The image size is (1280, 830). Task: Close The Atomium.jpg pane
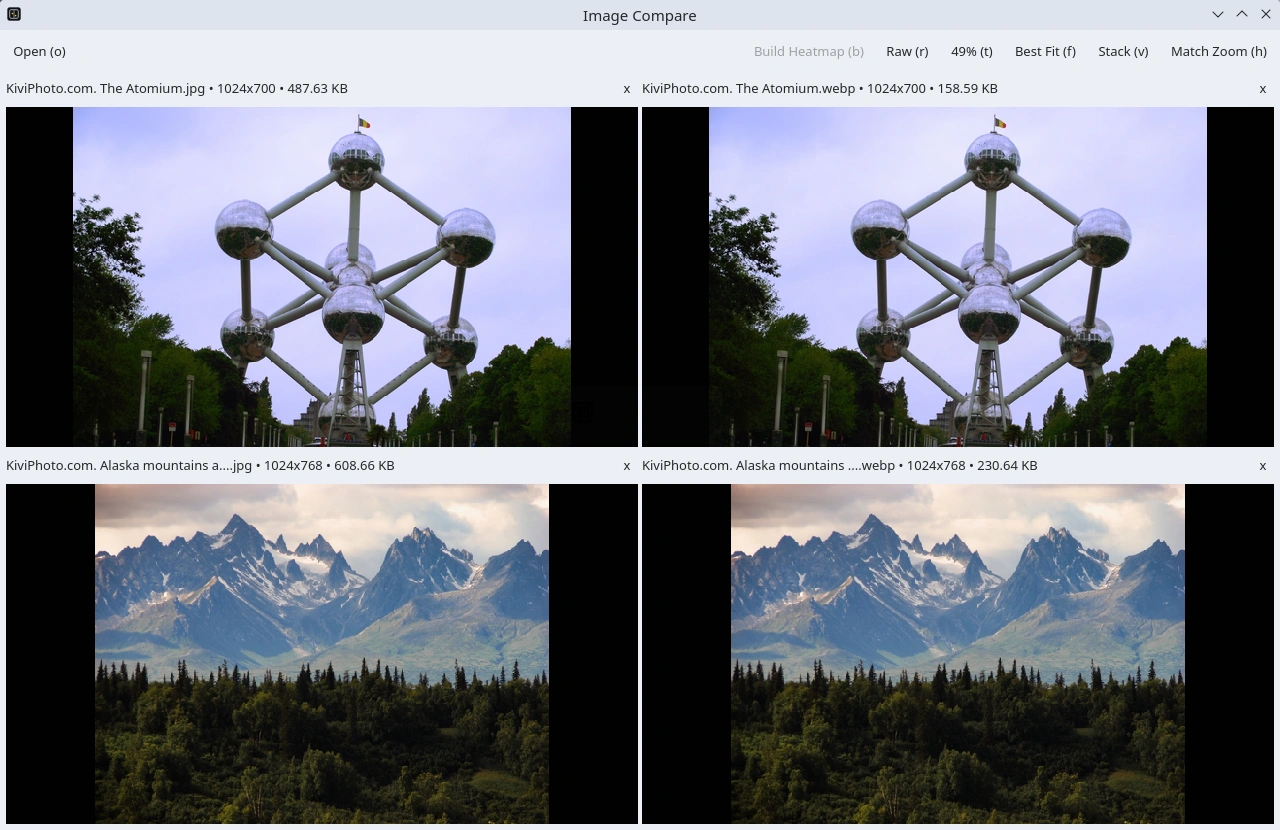pos(626,88)
